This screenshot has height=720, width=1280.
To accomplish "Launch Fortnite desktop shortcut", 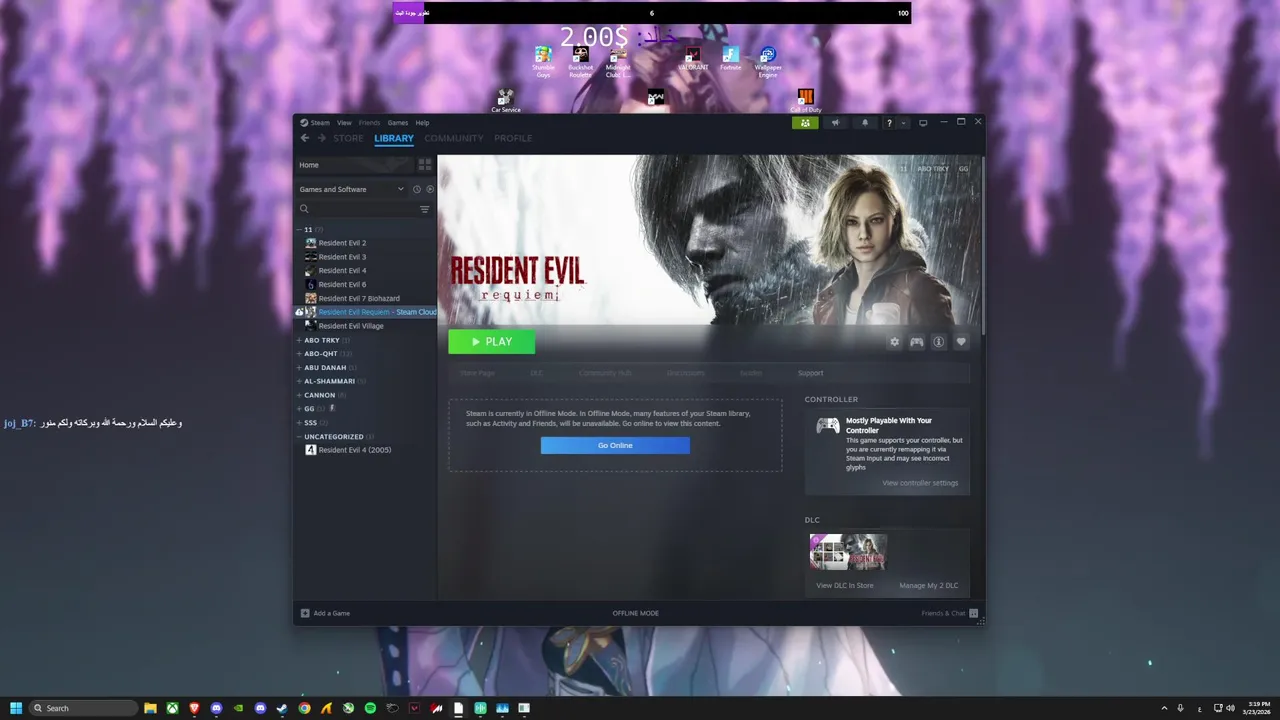I will click(x=731, y=59).
